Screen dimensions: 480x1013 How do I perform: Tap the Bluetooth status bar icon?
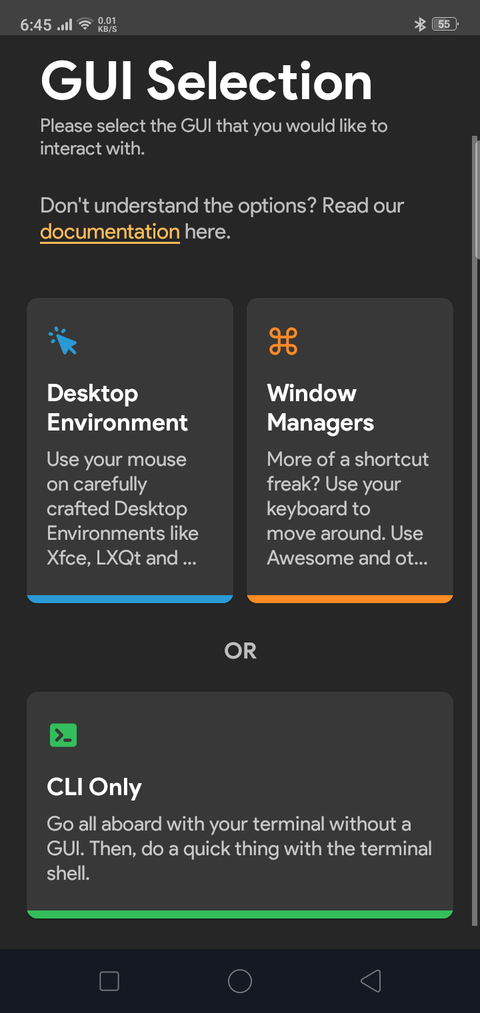[420, 25]
